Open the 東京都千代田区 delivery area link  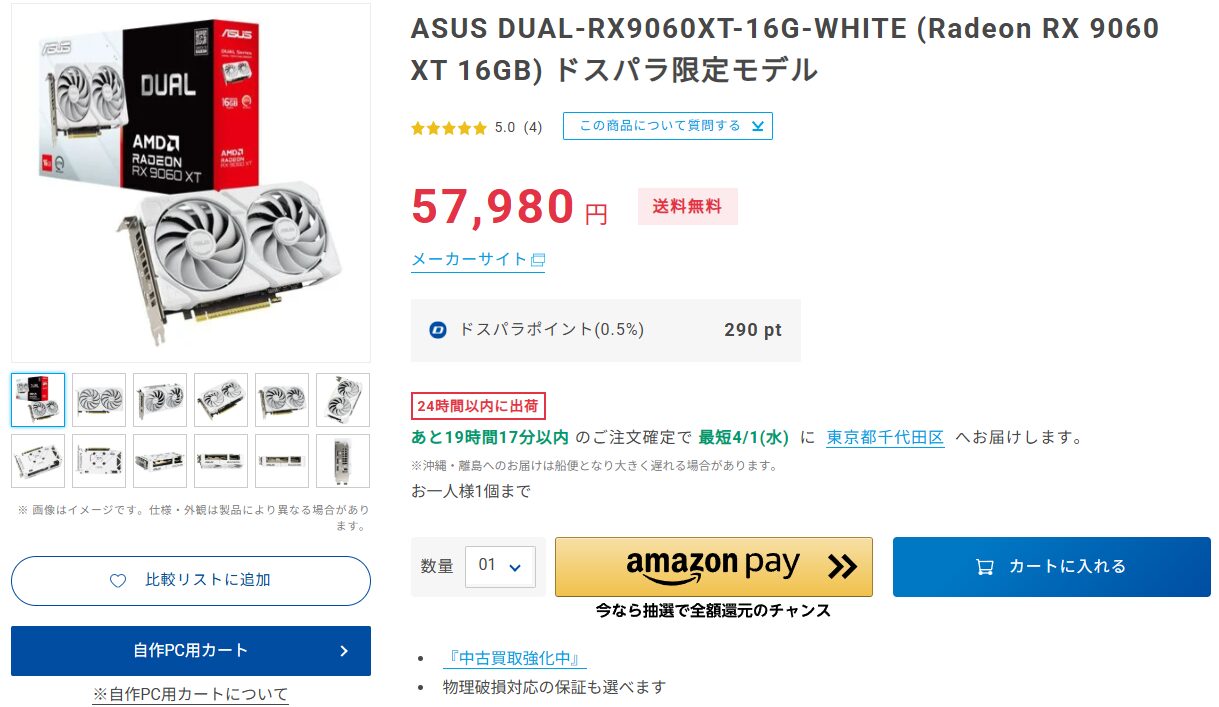point(885,437)
